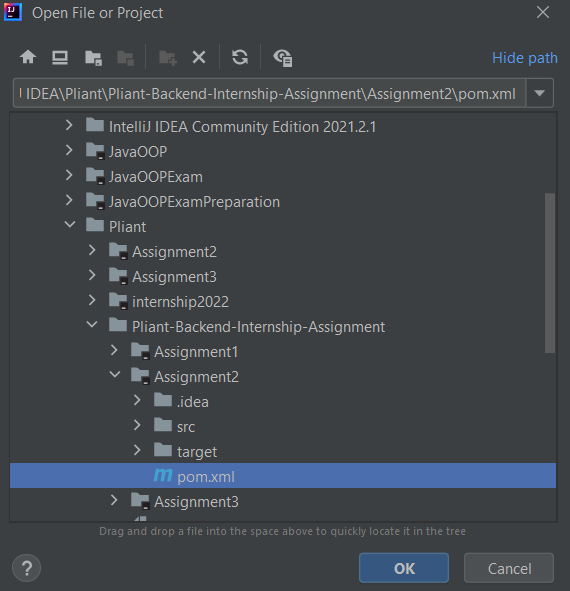Screen dimensions: 570x591
Task: Expand the IntelliJ IDEA Community Edition folder
Action: (x=69, y=125)
